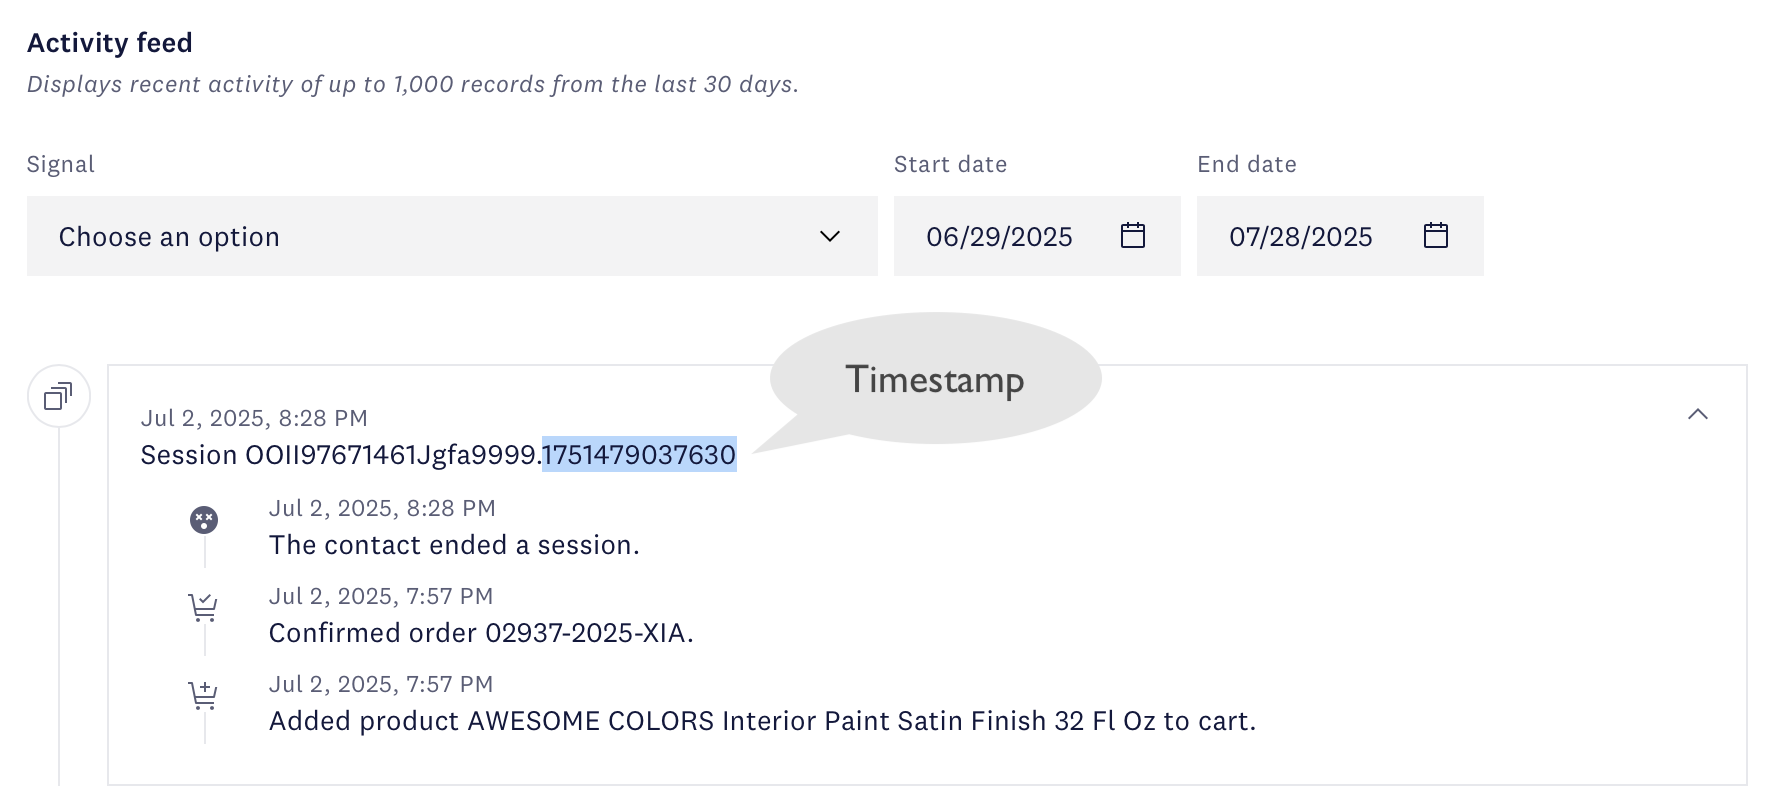Screen dimensions: 1766x810
Task: Click the session ended face icon
Action: (204, 520)
